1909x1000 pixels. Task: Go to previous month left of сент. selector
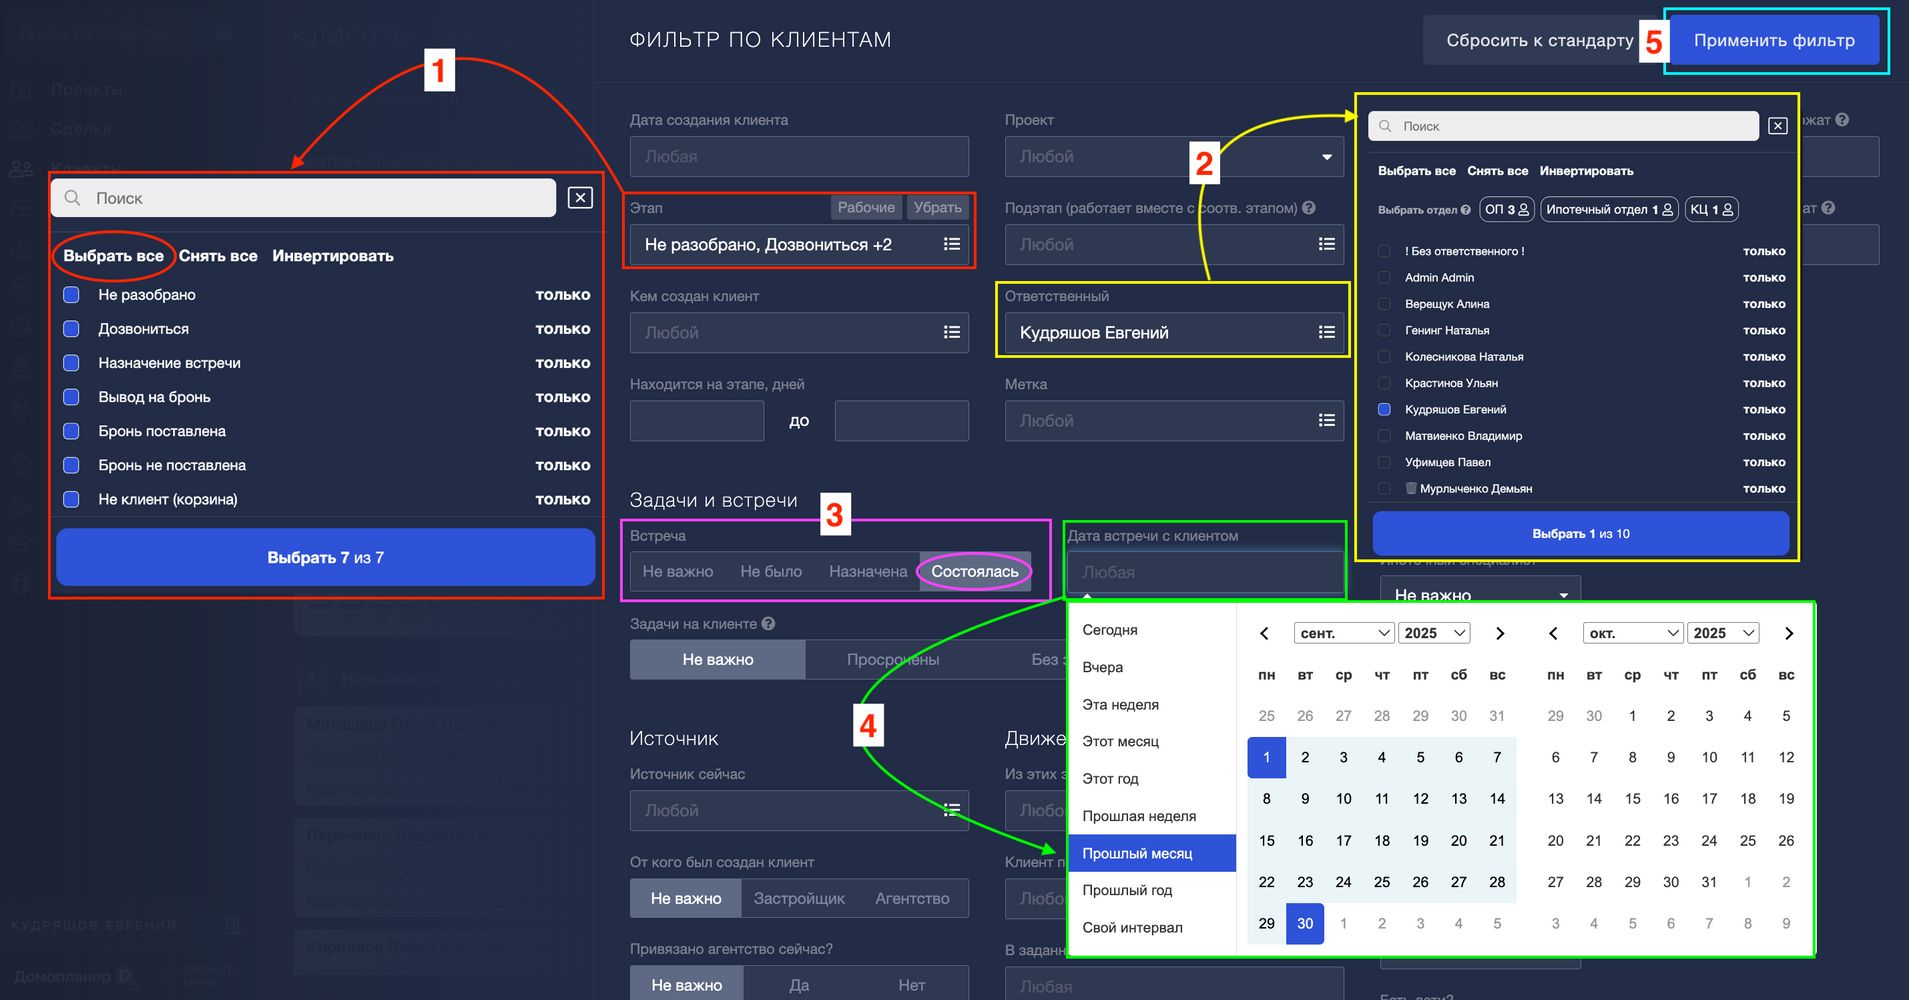tap(1264, 633)
